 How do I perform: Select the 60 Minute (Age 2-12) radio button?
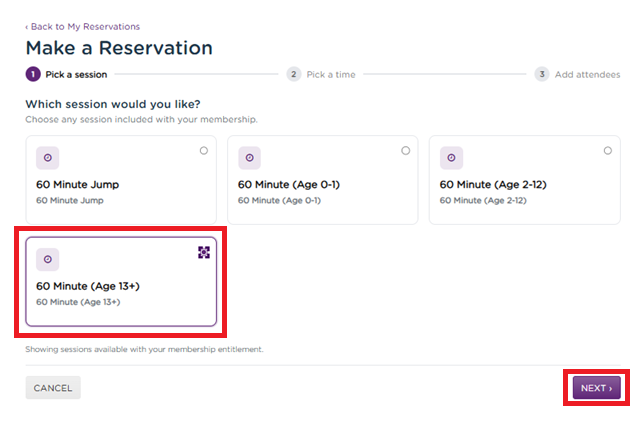click(x=608, y=150)
